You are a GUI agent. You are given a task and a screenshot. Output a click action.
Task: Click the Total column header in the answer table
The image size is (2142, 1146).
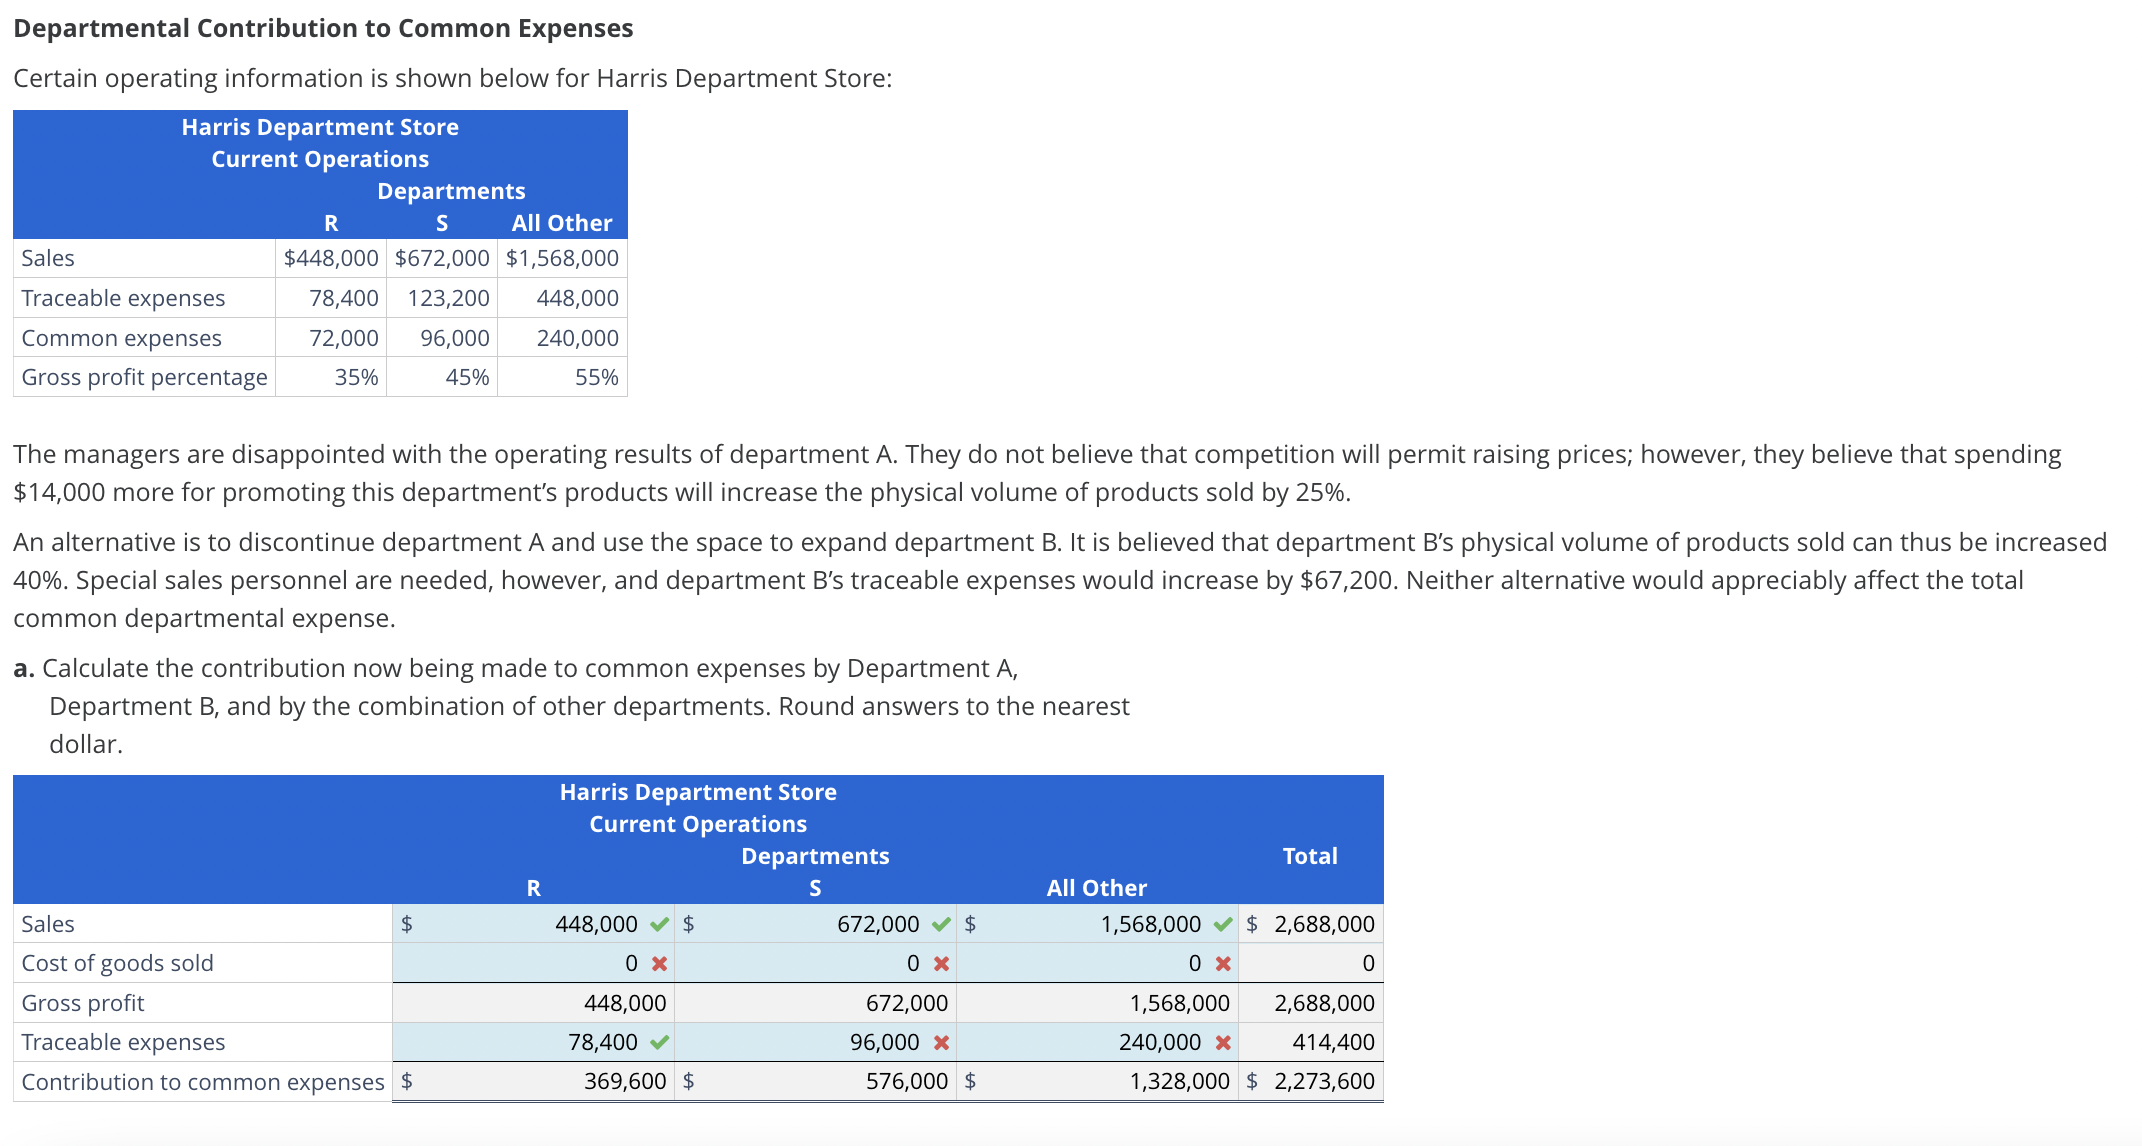coord(1311,856)
